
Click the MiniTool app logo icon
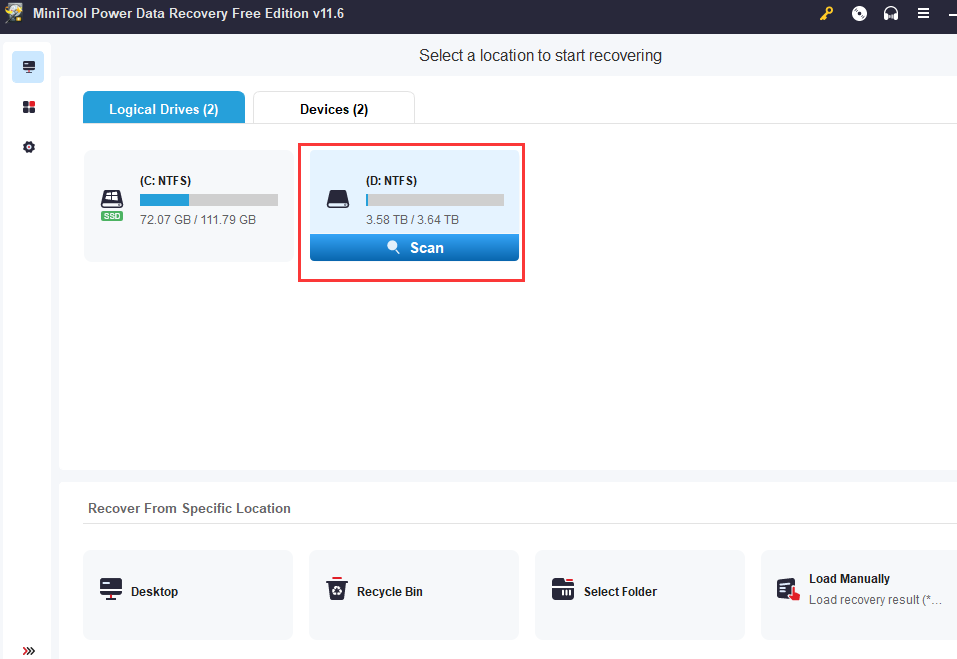pos(13,13)
